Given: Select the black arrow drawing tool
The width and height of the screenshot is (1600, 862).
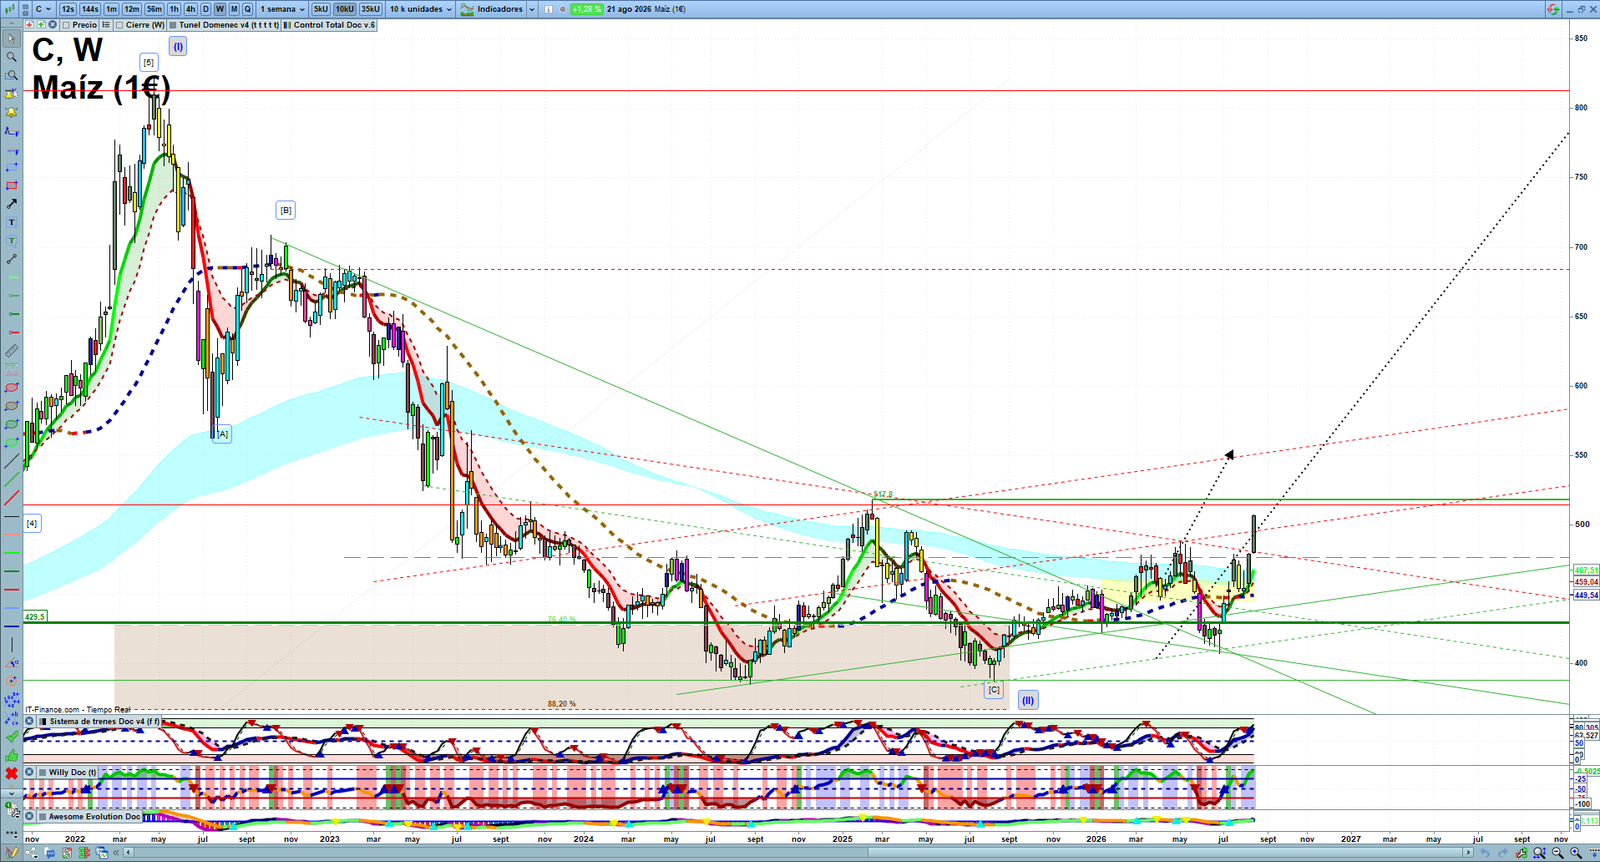Looking at the screenshot, I should point(12,204).
